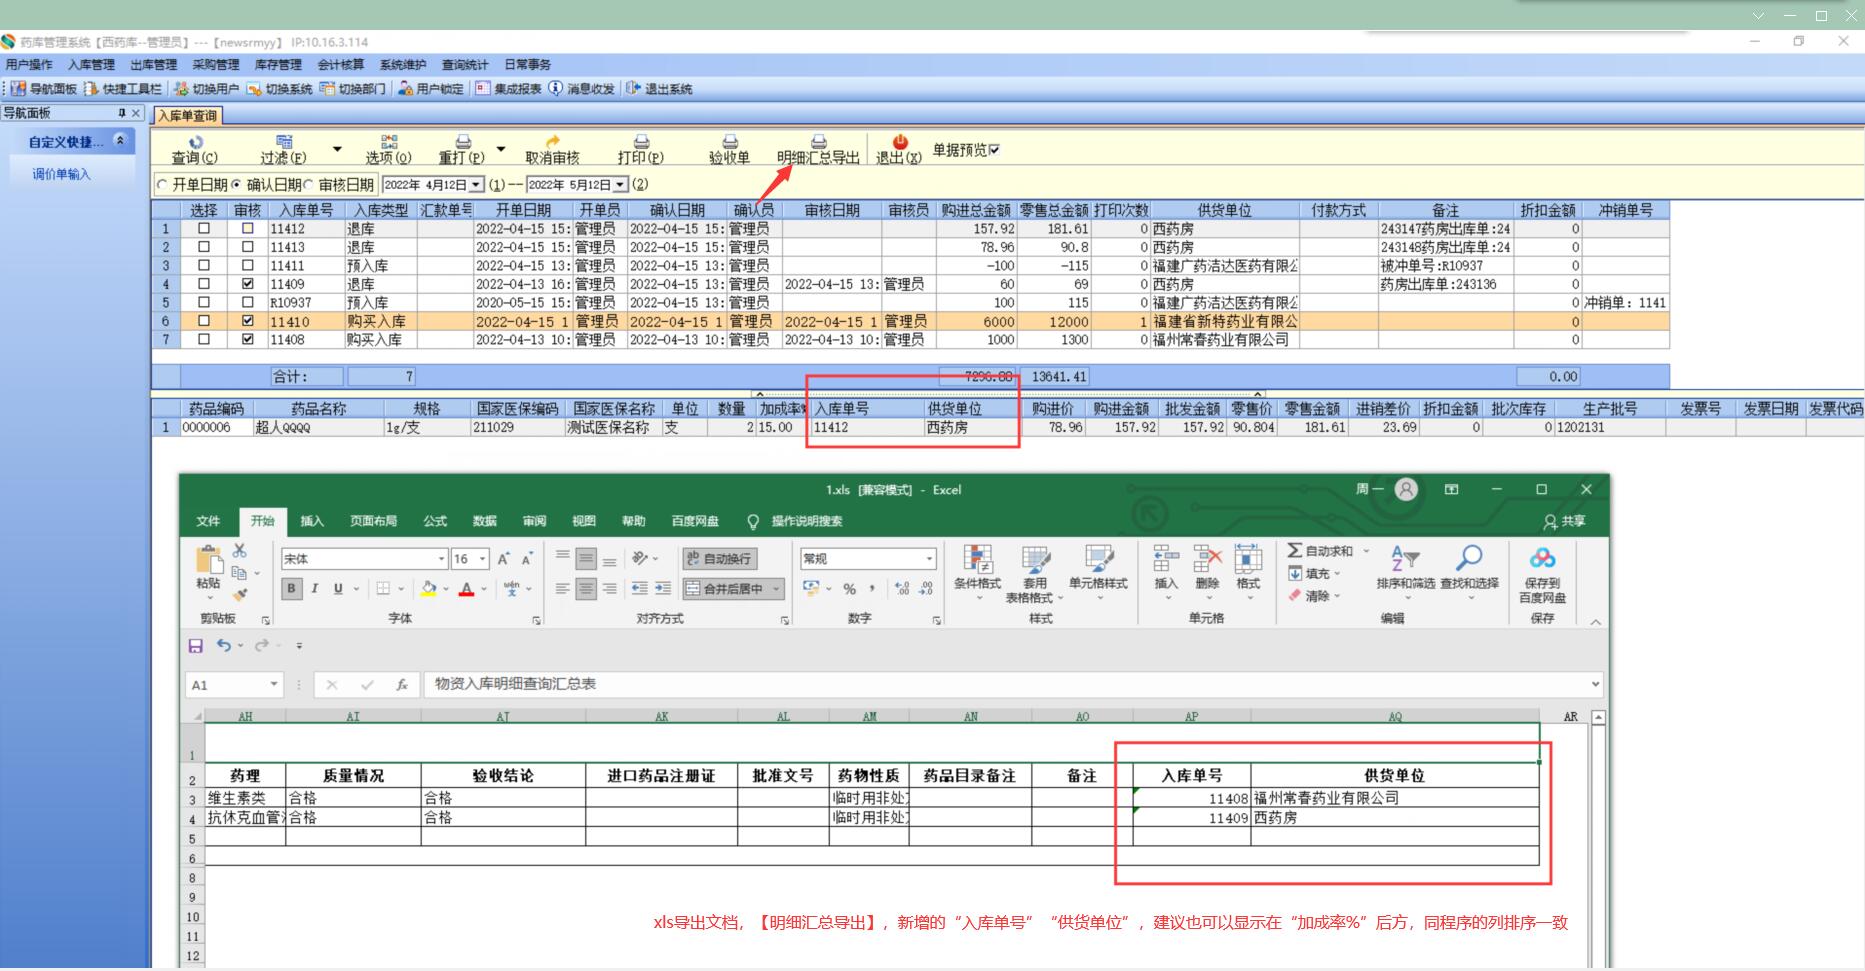Click the Excel Save icon in quick access
The height and width of the screenshot is (971, 1865).
point(196,646)
